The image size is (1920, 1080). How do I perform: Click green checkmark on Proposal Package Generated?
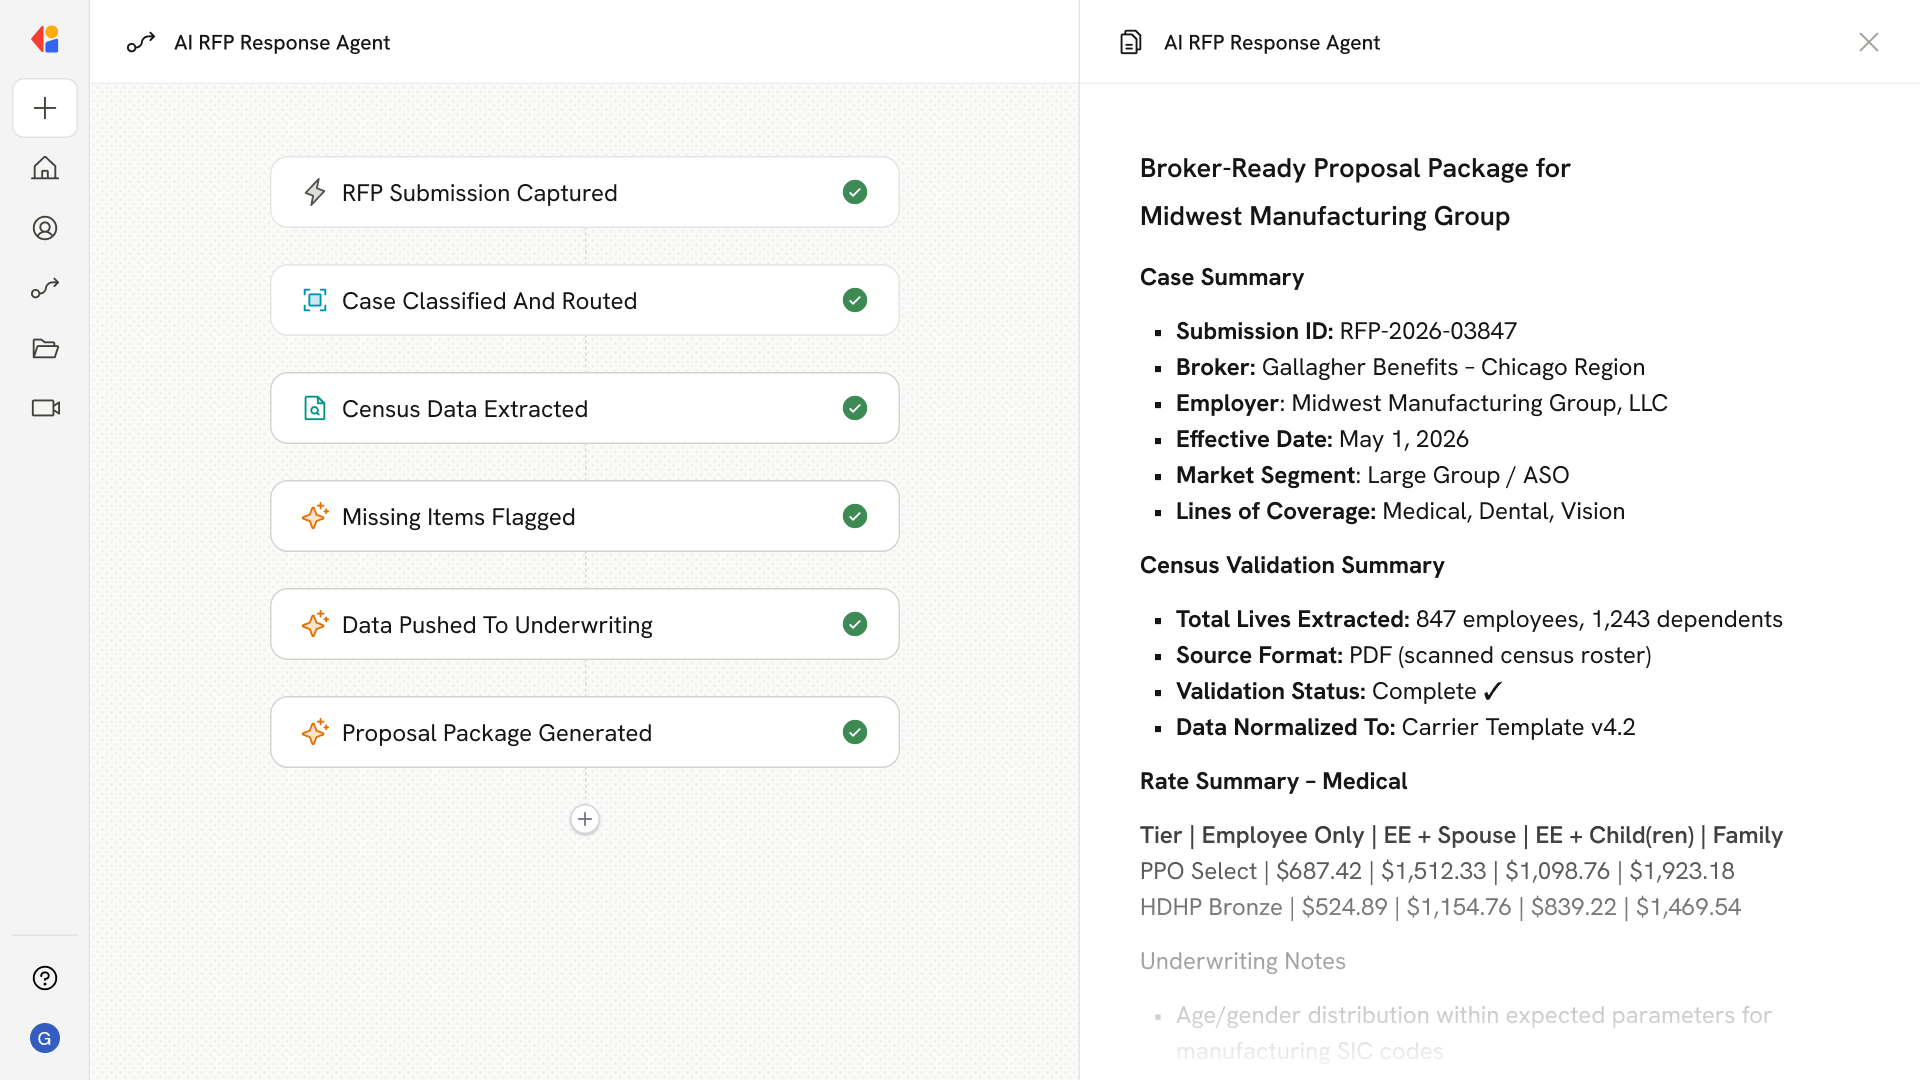pyautogui.click(x=854, y=732)
